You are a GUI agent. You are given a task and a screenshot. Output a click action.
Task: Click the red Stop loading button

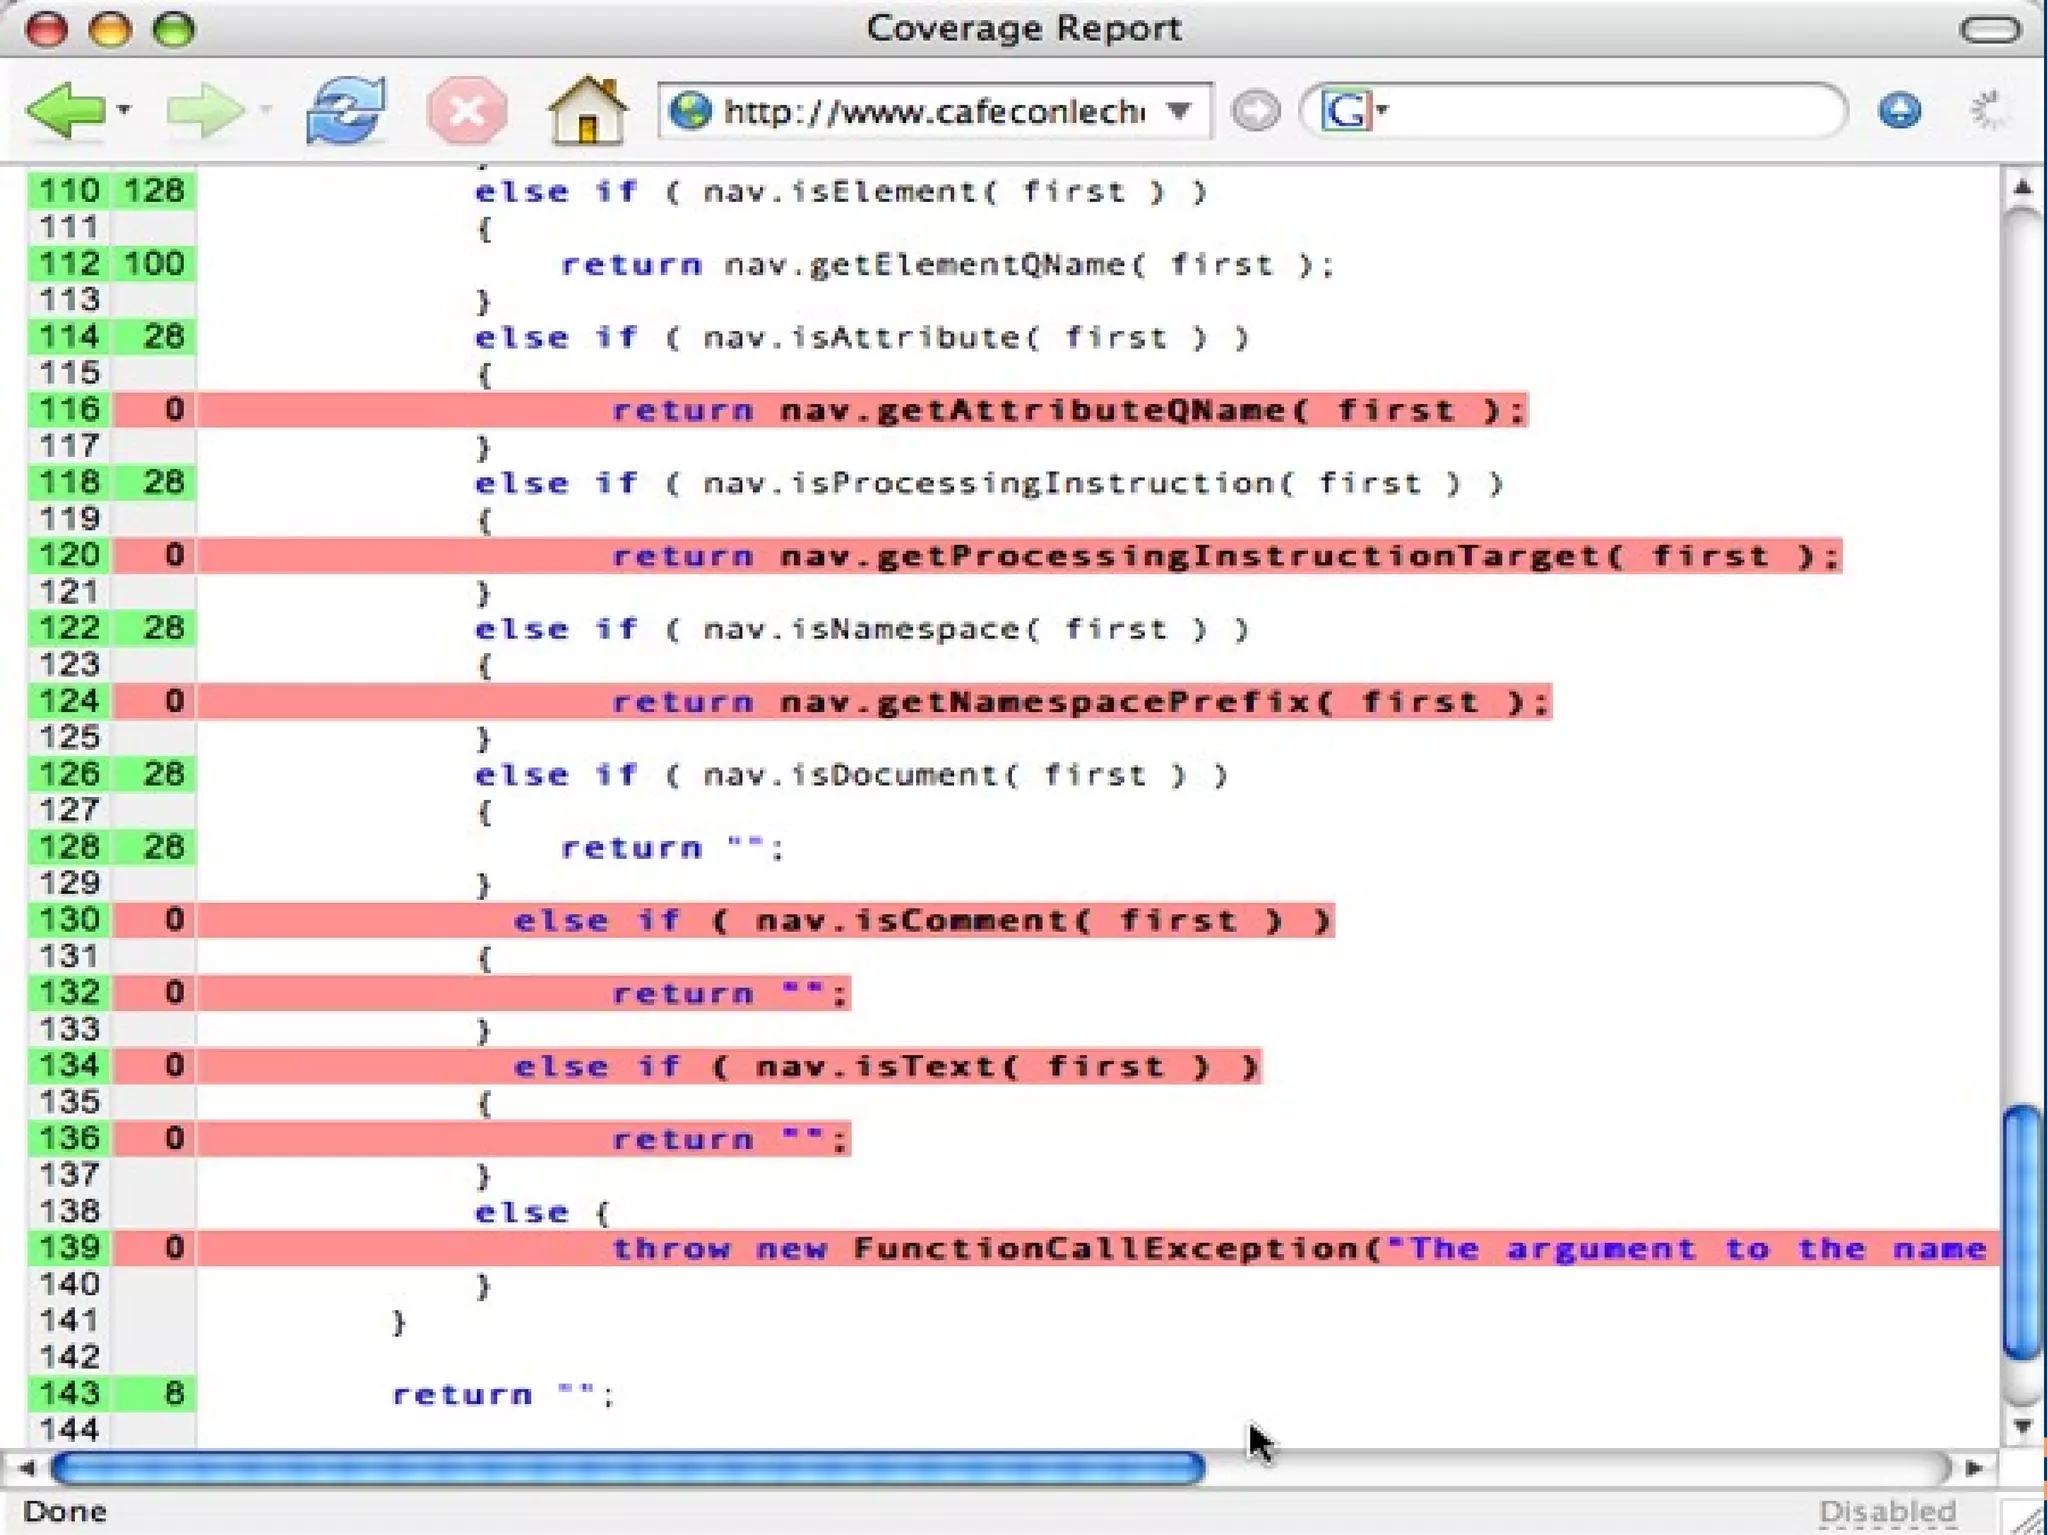coord(466,110)
